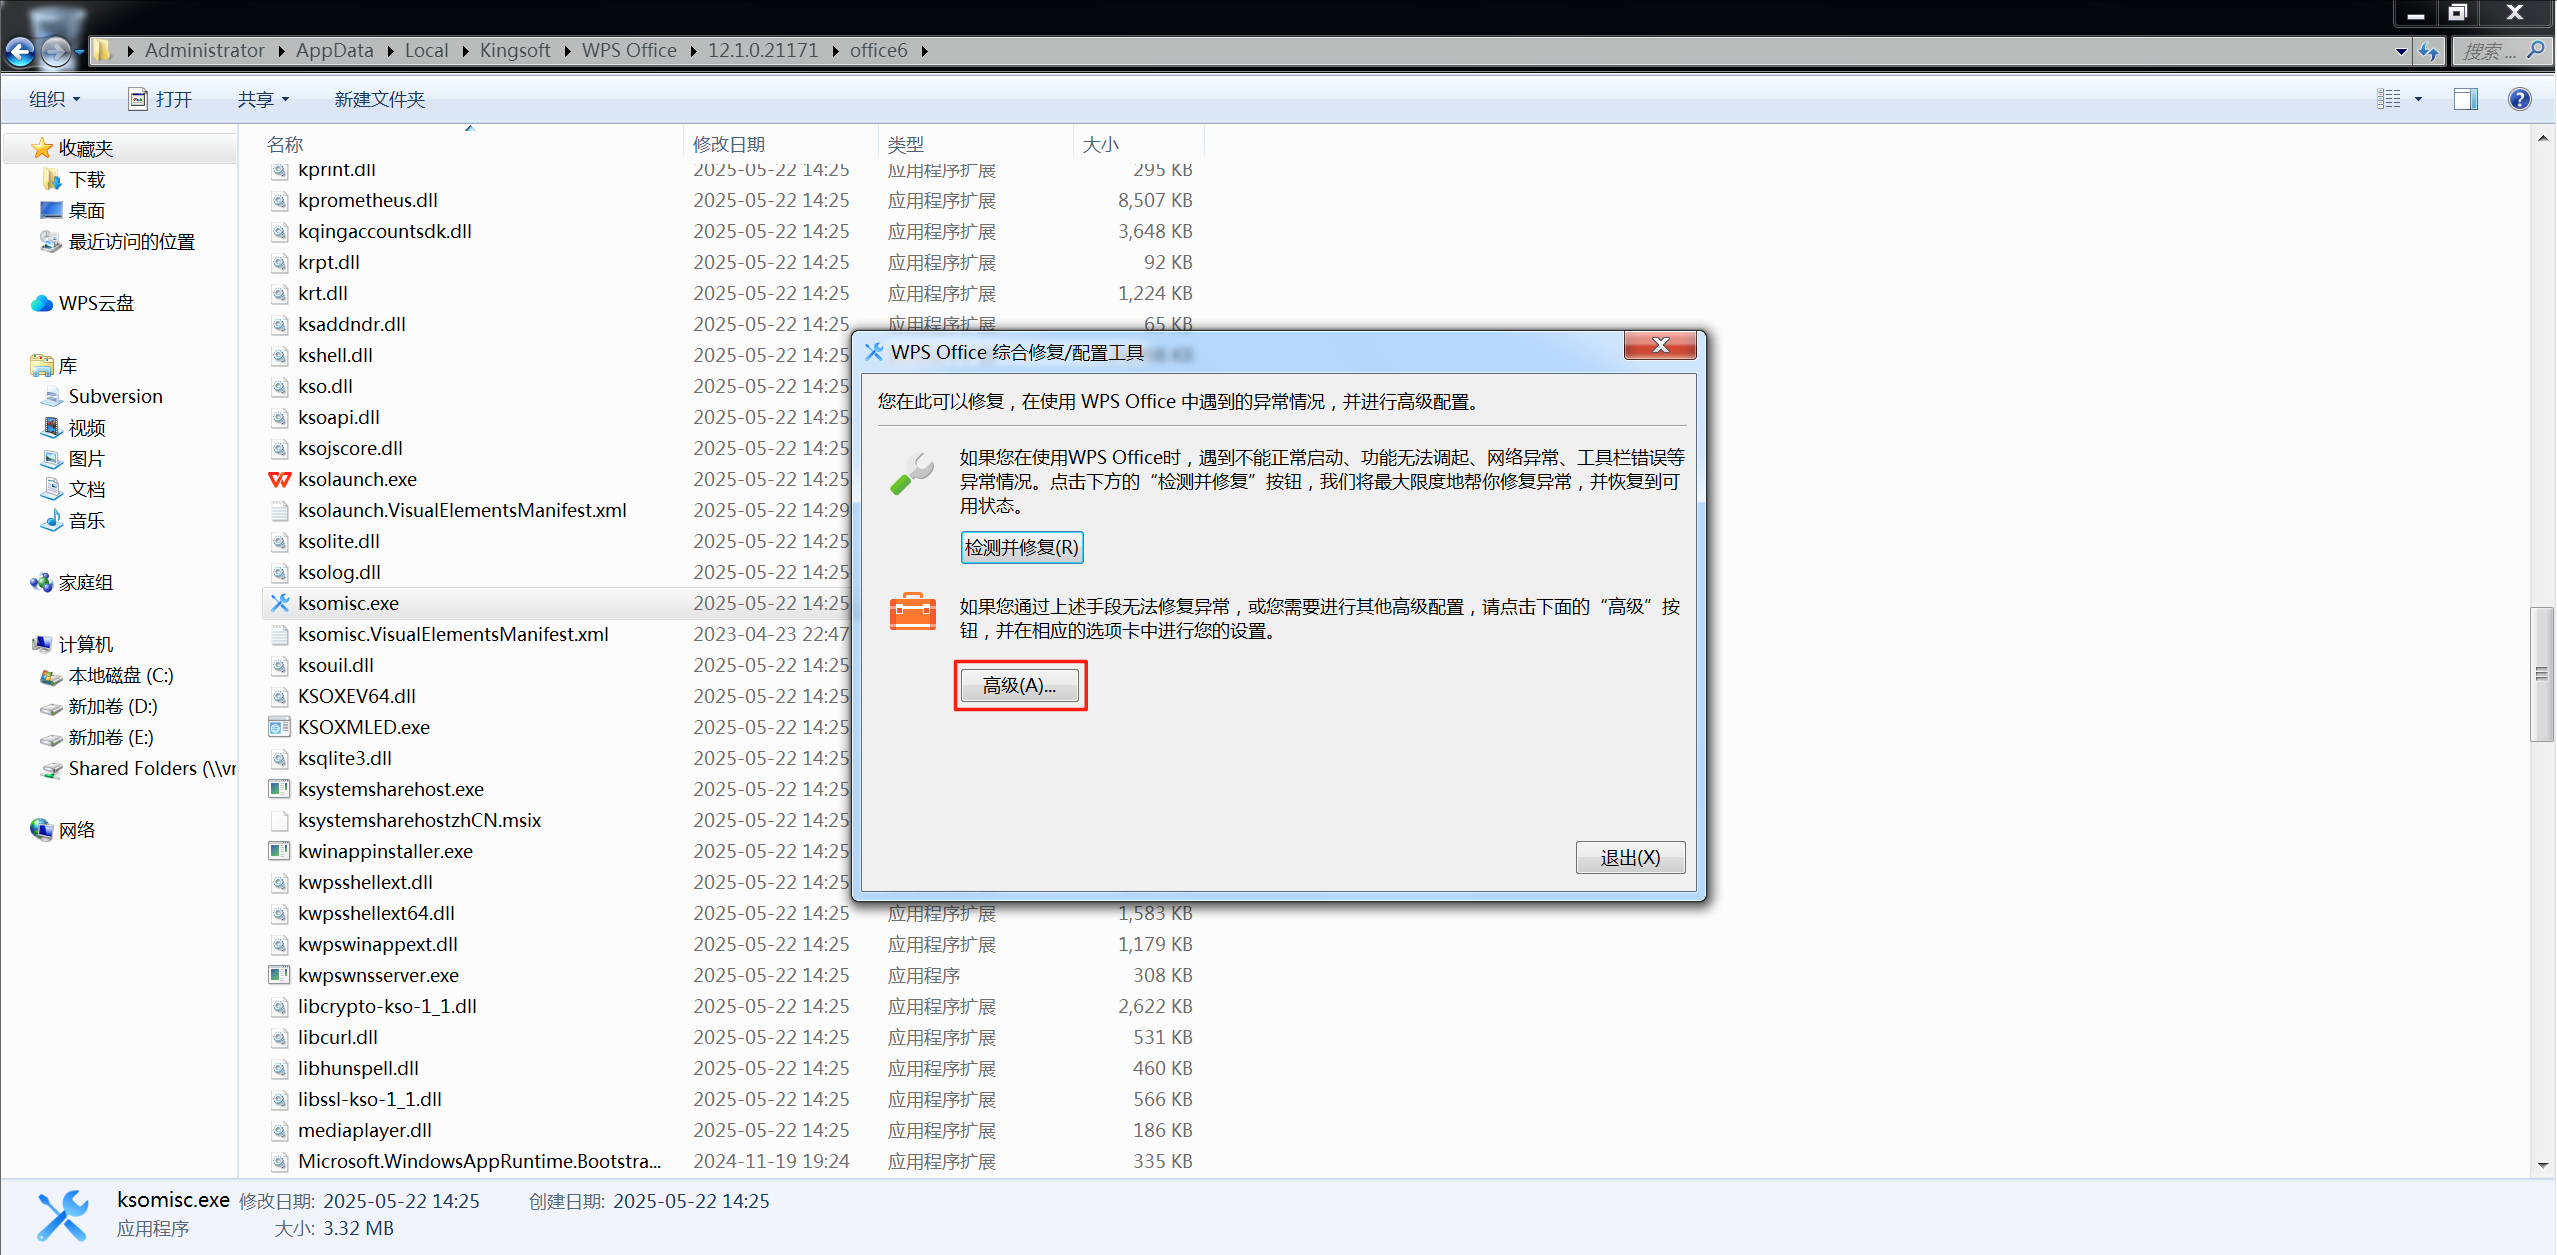Navigate to 12.1.0.21171 in breadcrumb path

tap(763, 50)
